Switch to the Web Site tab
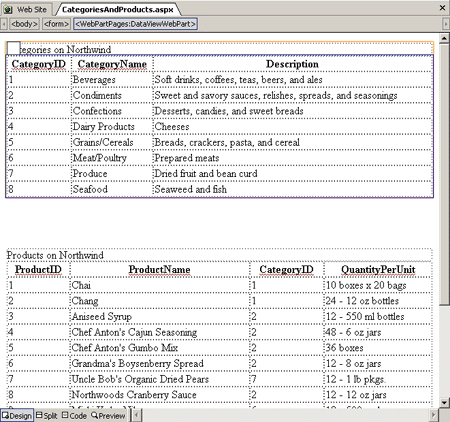The height and width of the screenshot is (422, 450). [x=26, y=9]
